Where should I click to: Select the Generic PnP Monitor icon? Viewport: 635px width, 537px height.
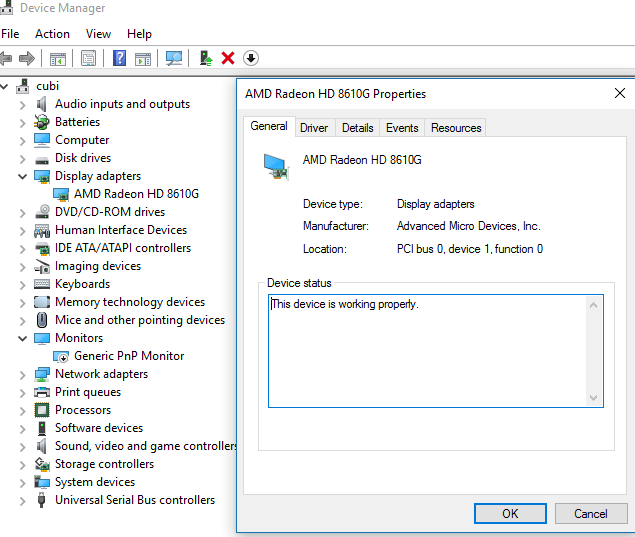[x=61, y=356]
